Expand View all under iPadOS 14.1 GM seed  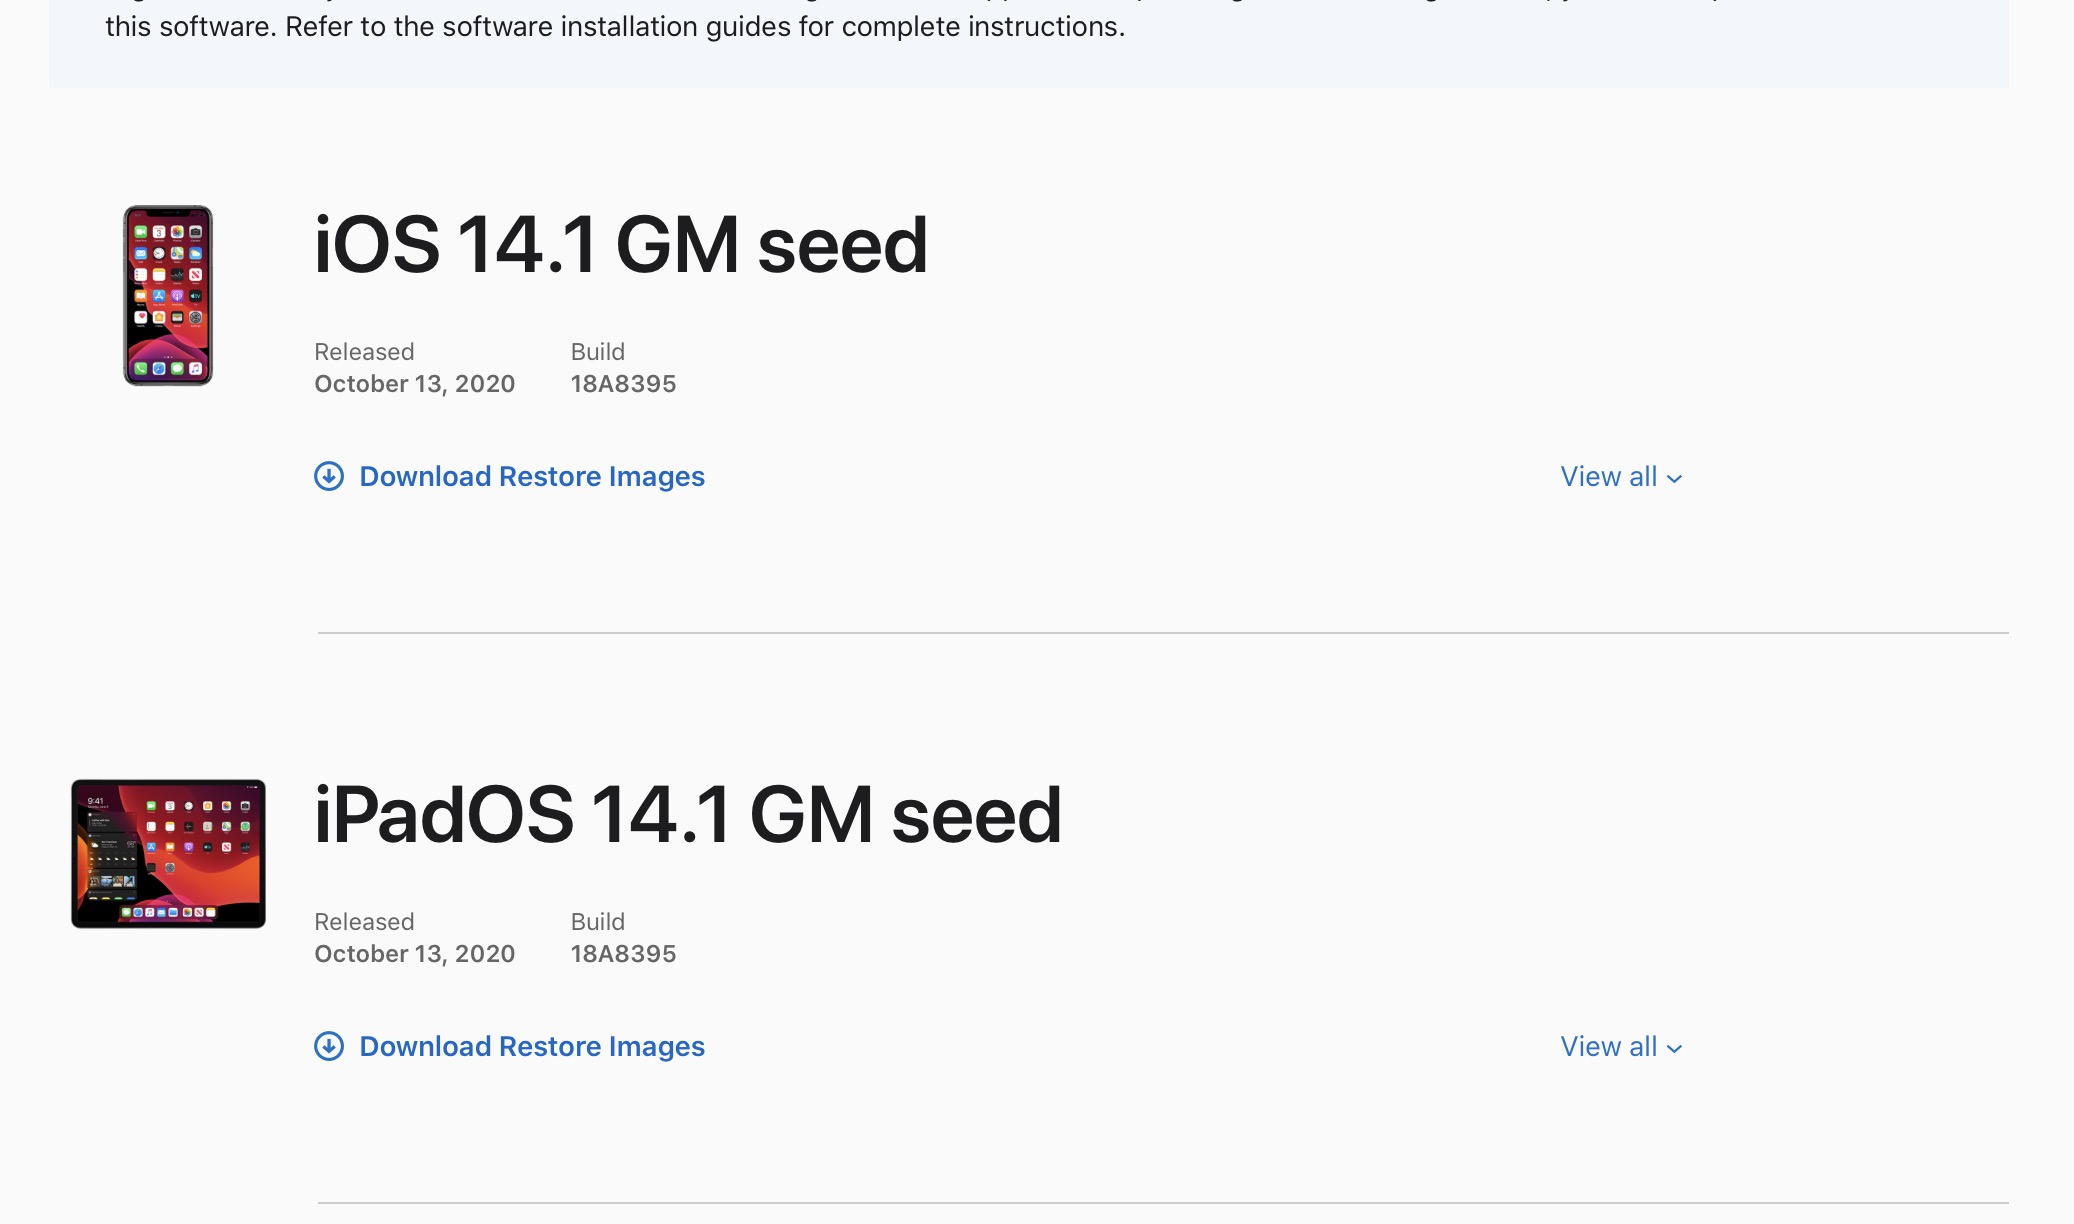point(1621,1047)
